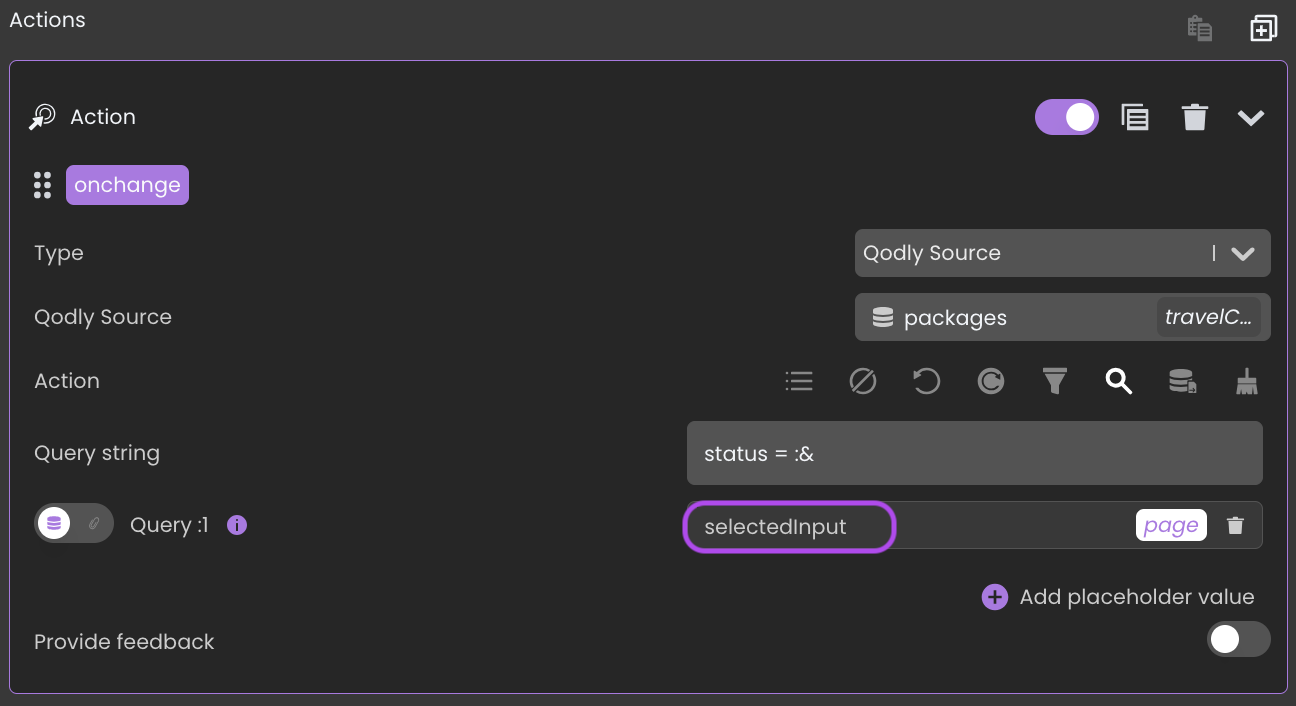Choose the filter funnel action icon

1054,381
